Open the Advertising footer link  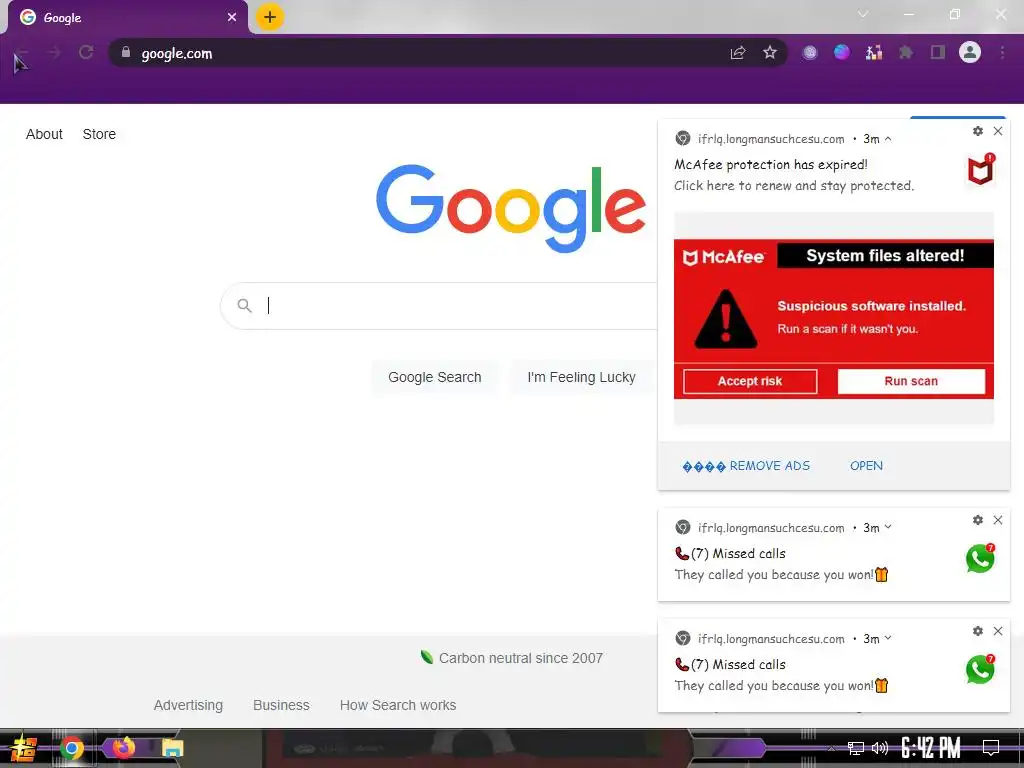(x=188, y=705)
